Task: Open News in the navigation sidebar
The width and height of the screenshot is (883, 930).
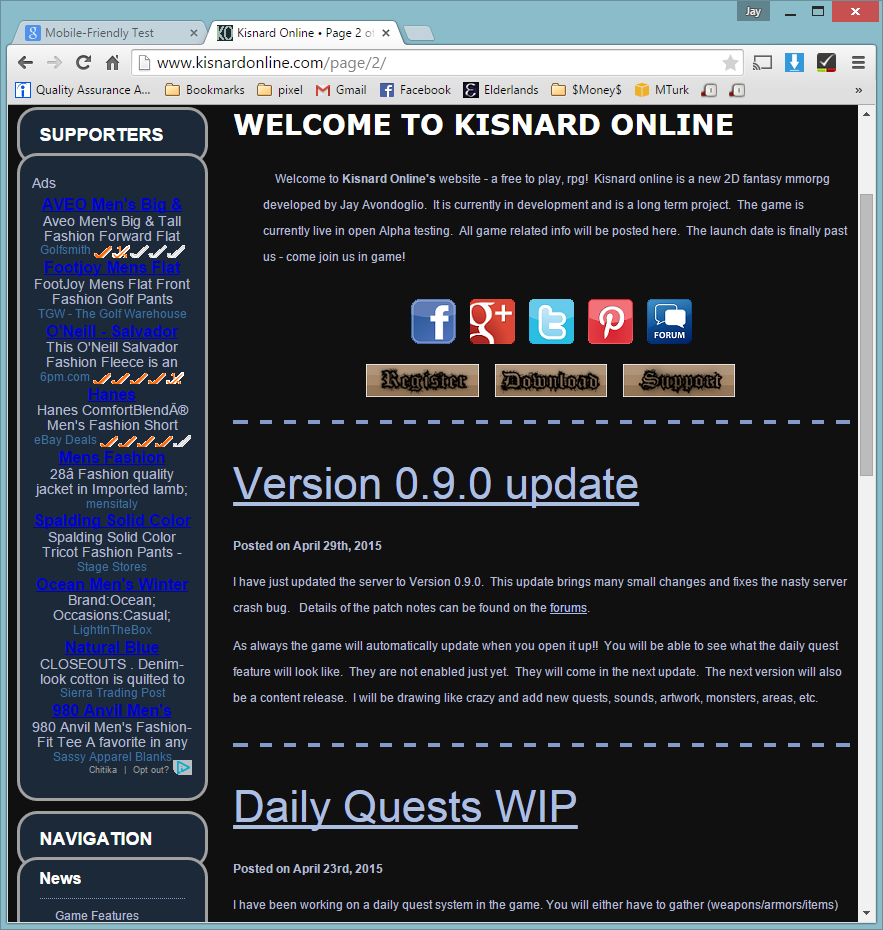Action: [60, 878]
